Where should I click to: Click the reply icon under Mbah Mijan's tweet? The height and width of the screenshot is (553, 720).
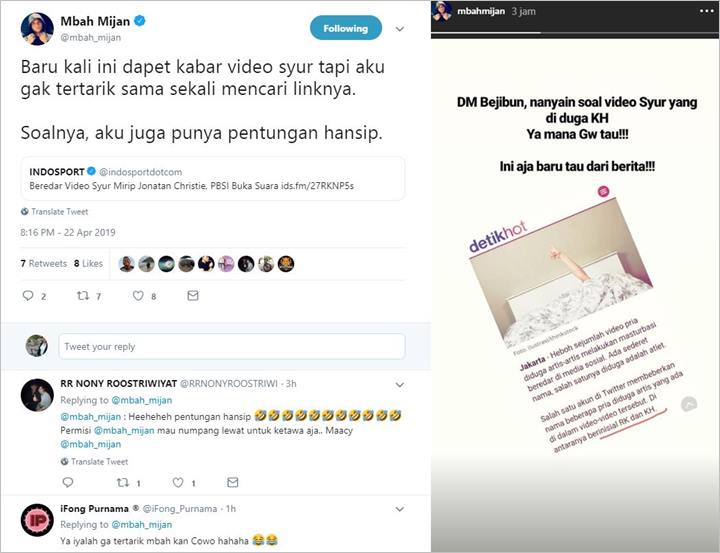point(28,295)
